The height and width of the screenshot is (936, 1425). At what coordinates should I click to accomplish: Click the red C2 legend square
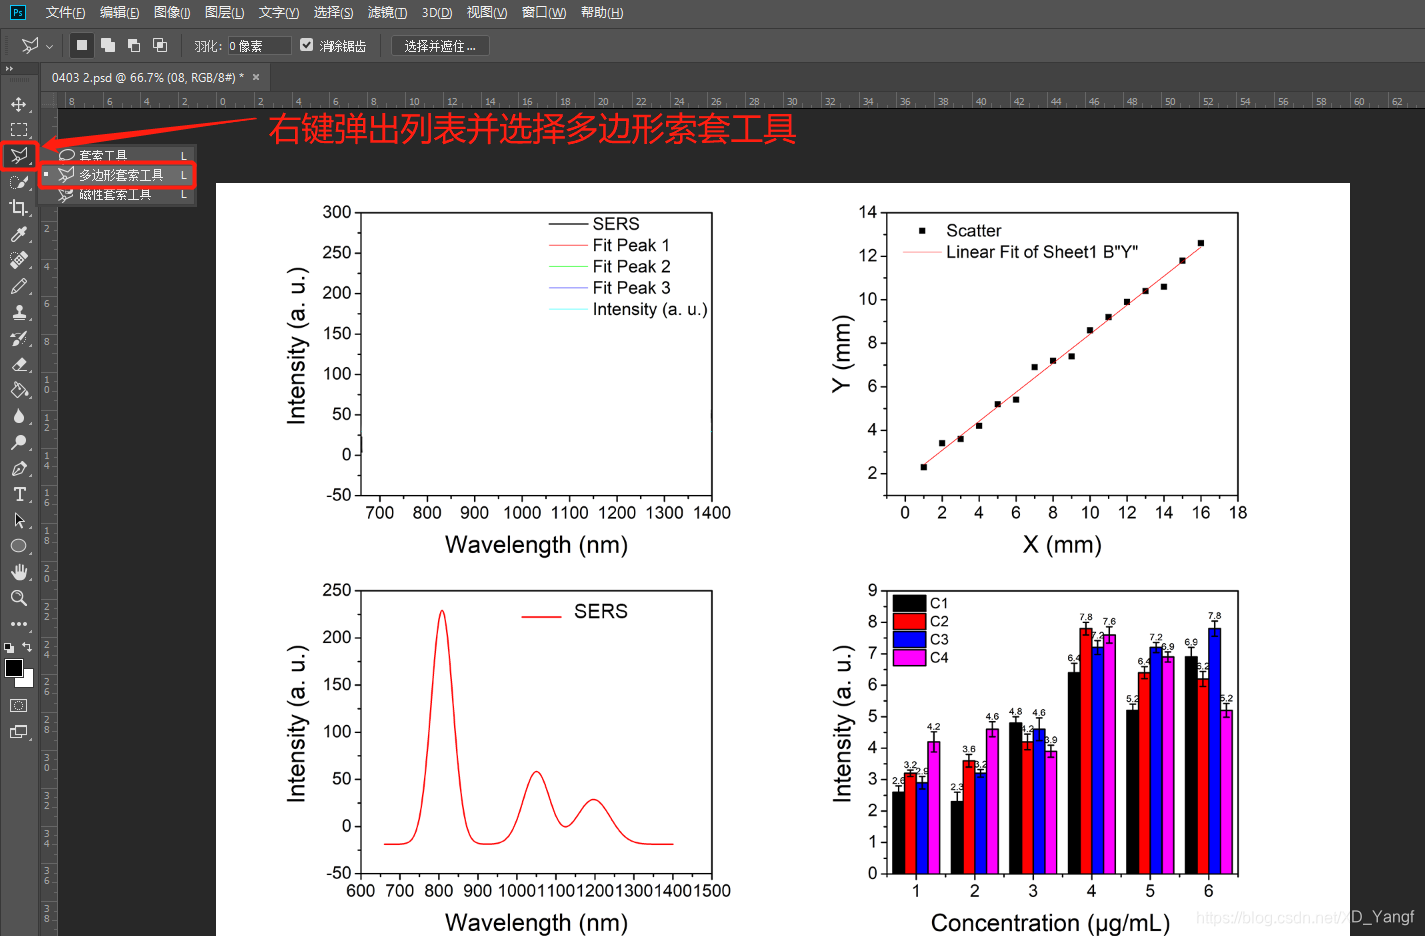coord(909,621)
